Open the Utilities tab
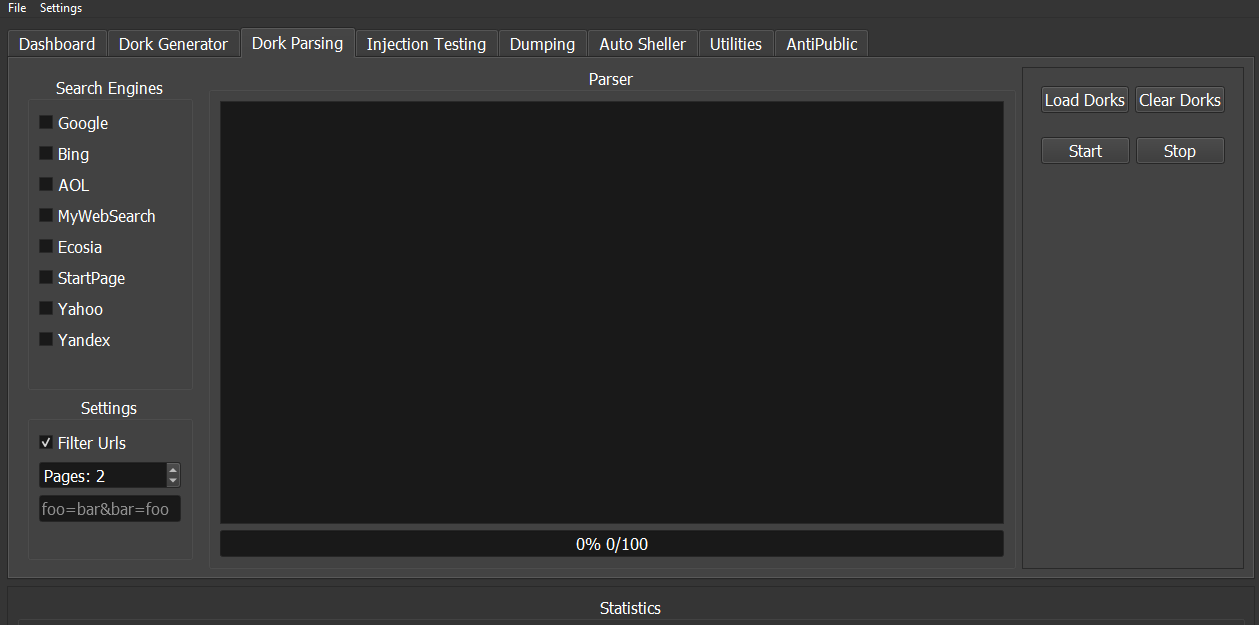The height and width of the screenshot is (625, 1259). click(x=735, y=44)
